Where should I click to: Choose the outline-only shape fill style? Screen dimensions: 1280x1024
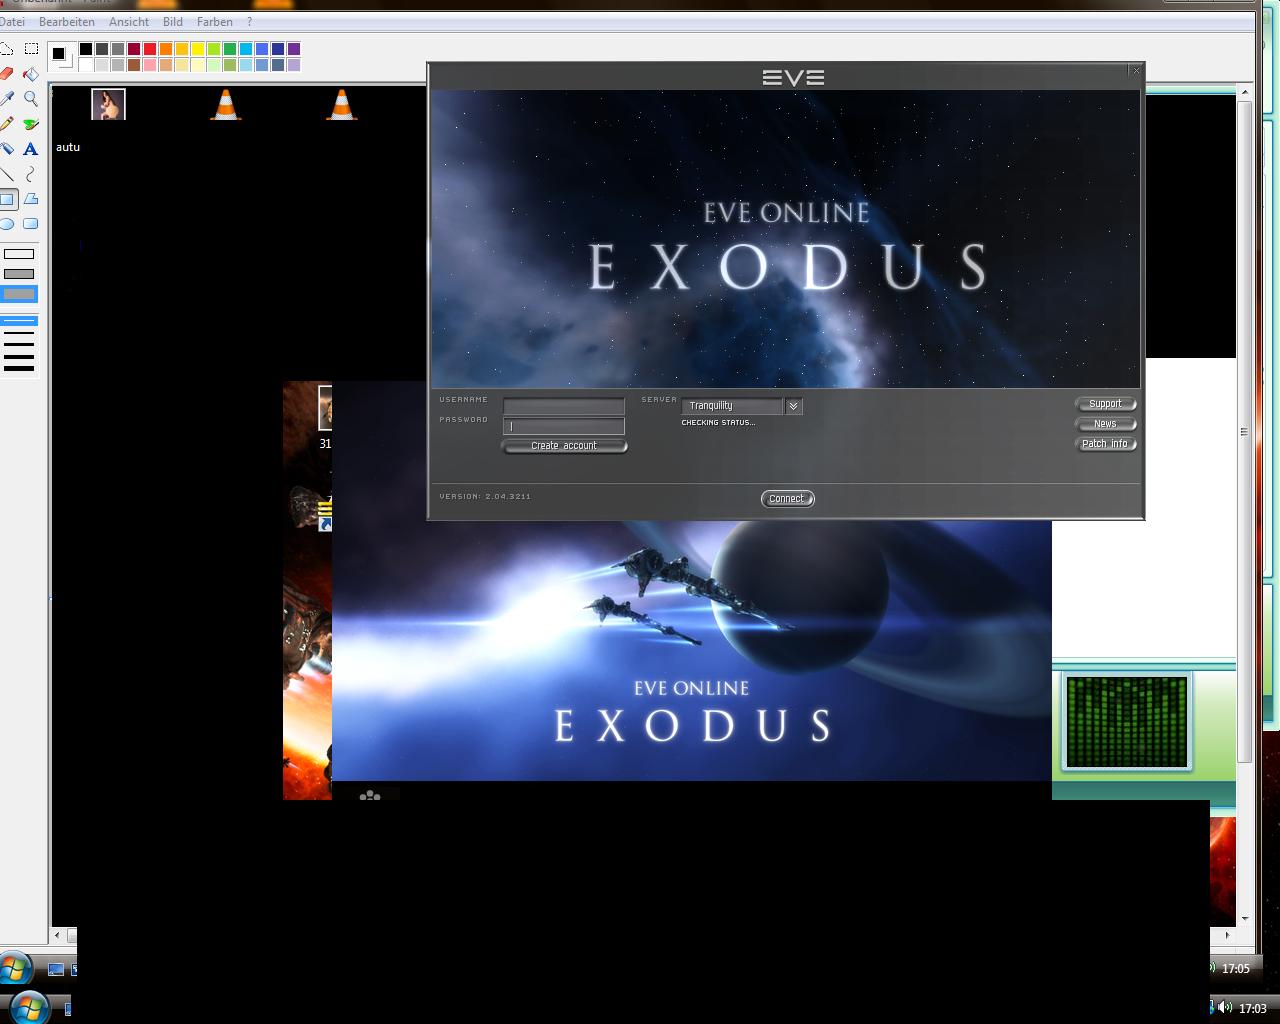point(19,254)
